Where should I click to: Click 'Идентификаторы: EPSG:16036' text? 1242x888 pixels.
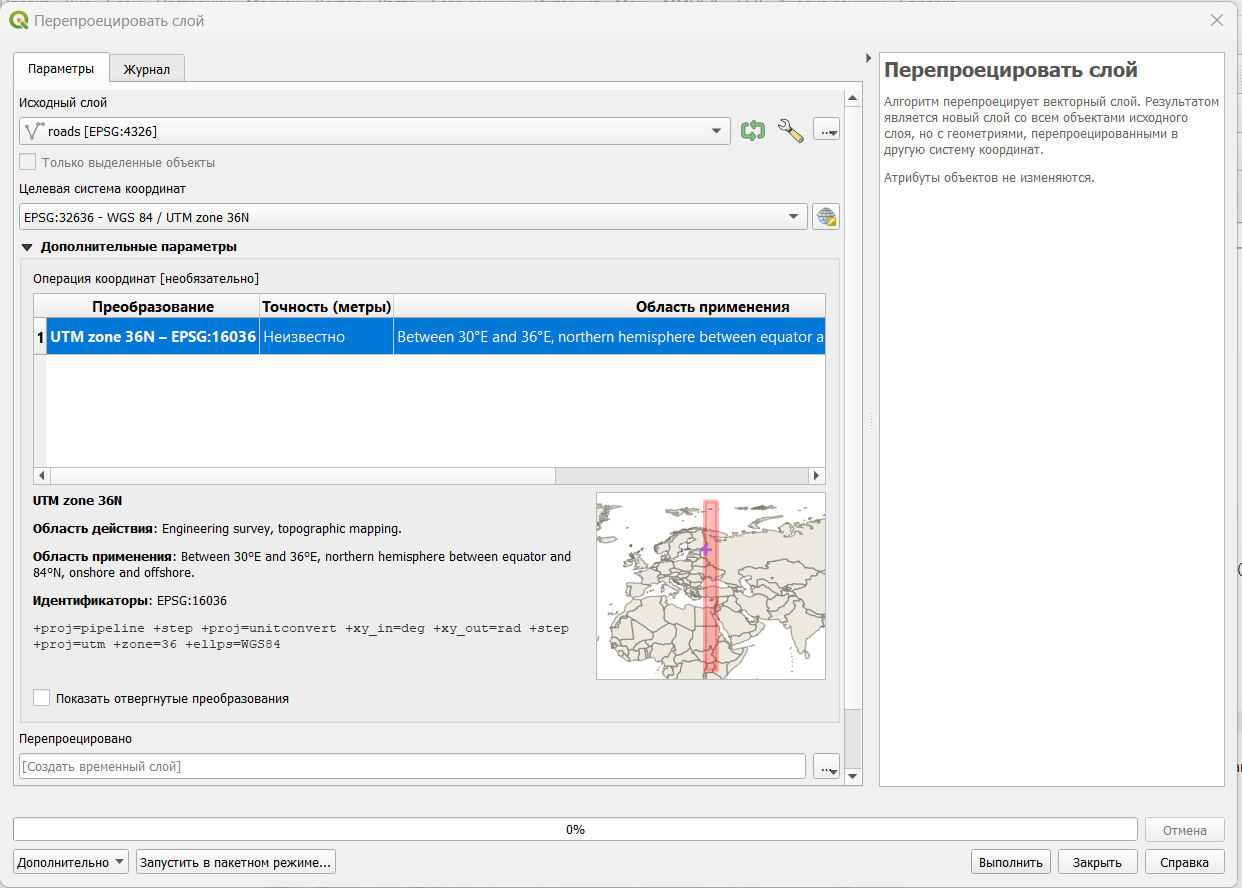tap(130, 601)
